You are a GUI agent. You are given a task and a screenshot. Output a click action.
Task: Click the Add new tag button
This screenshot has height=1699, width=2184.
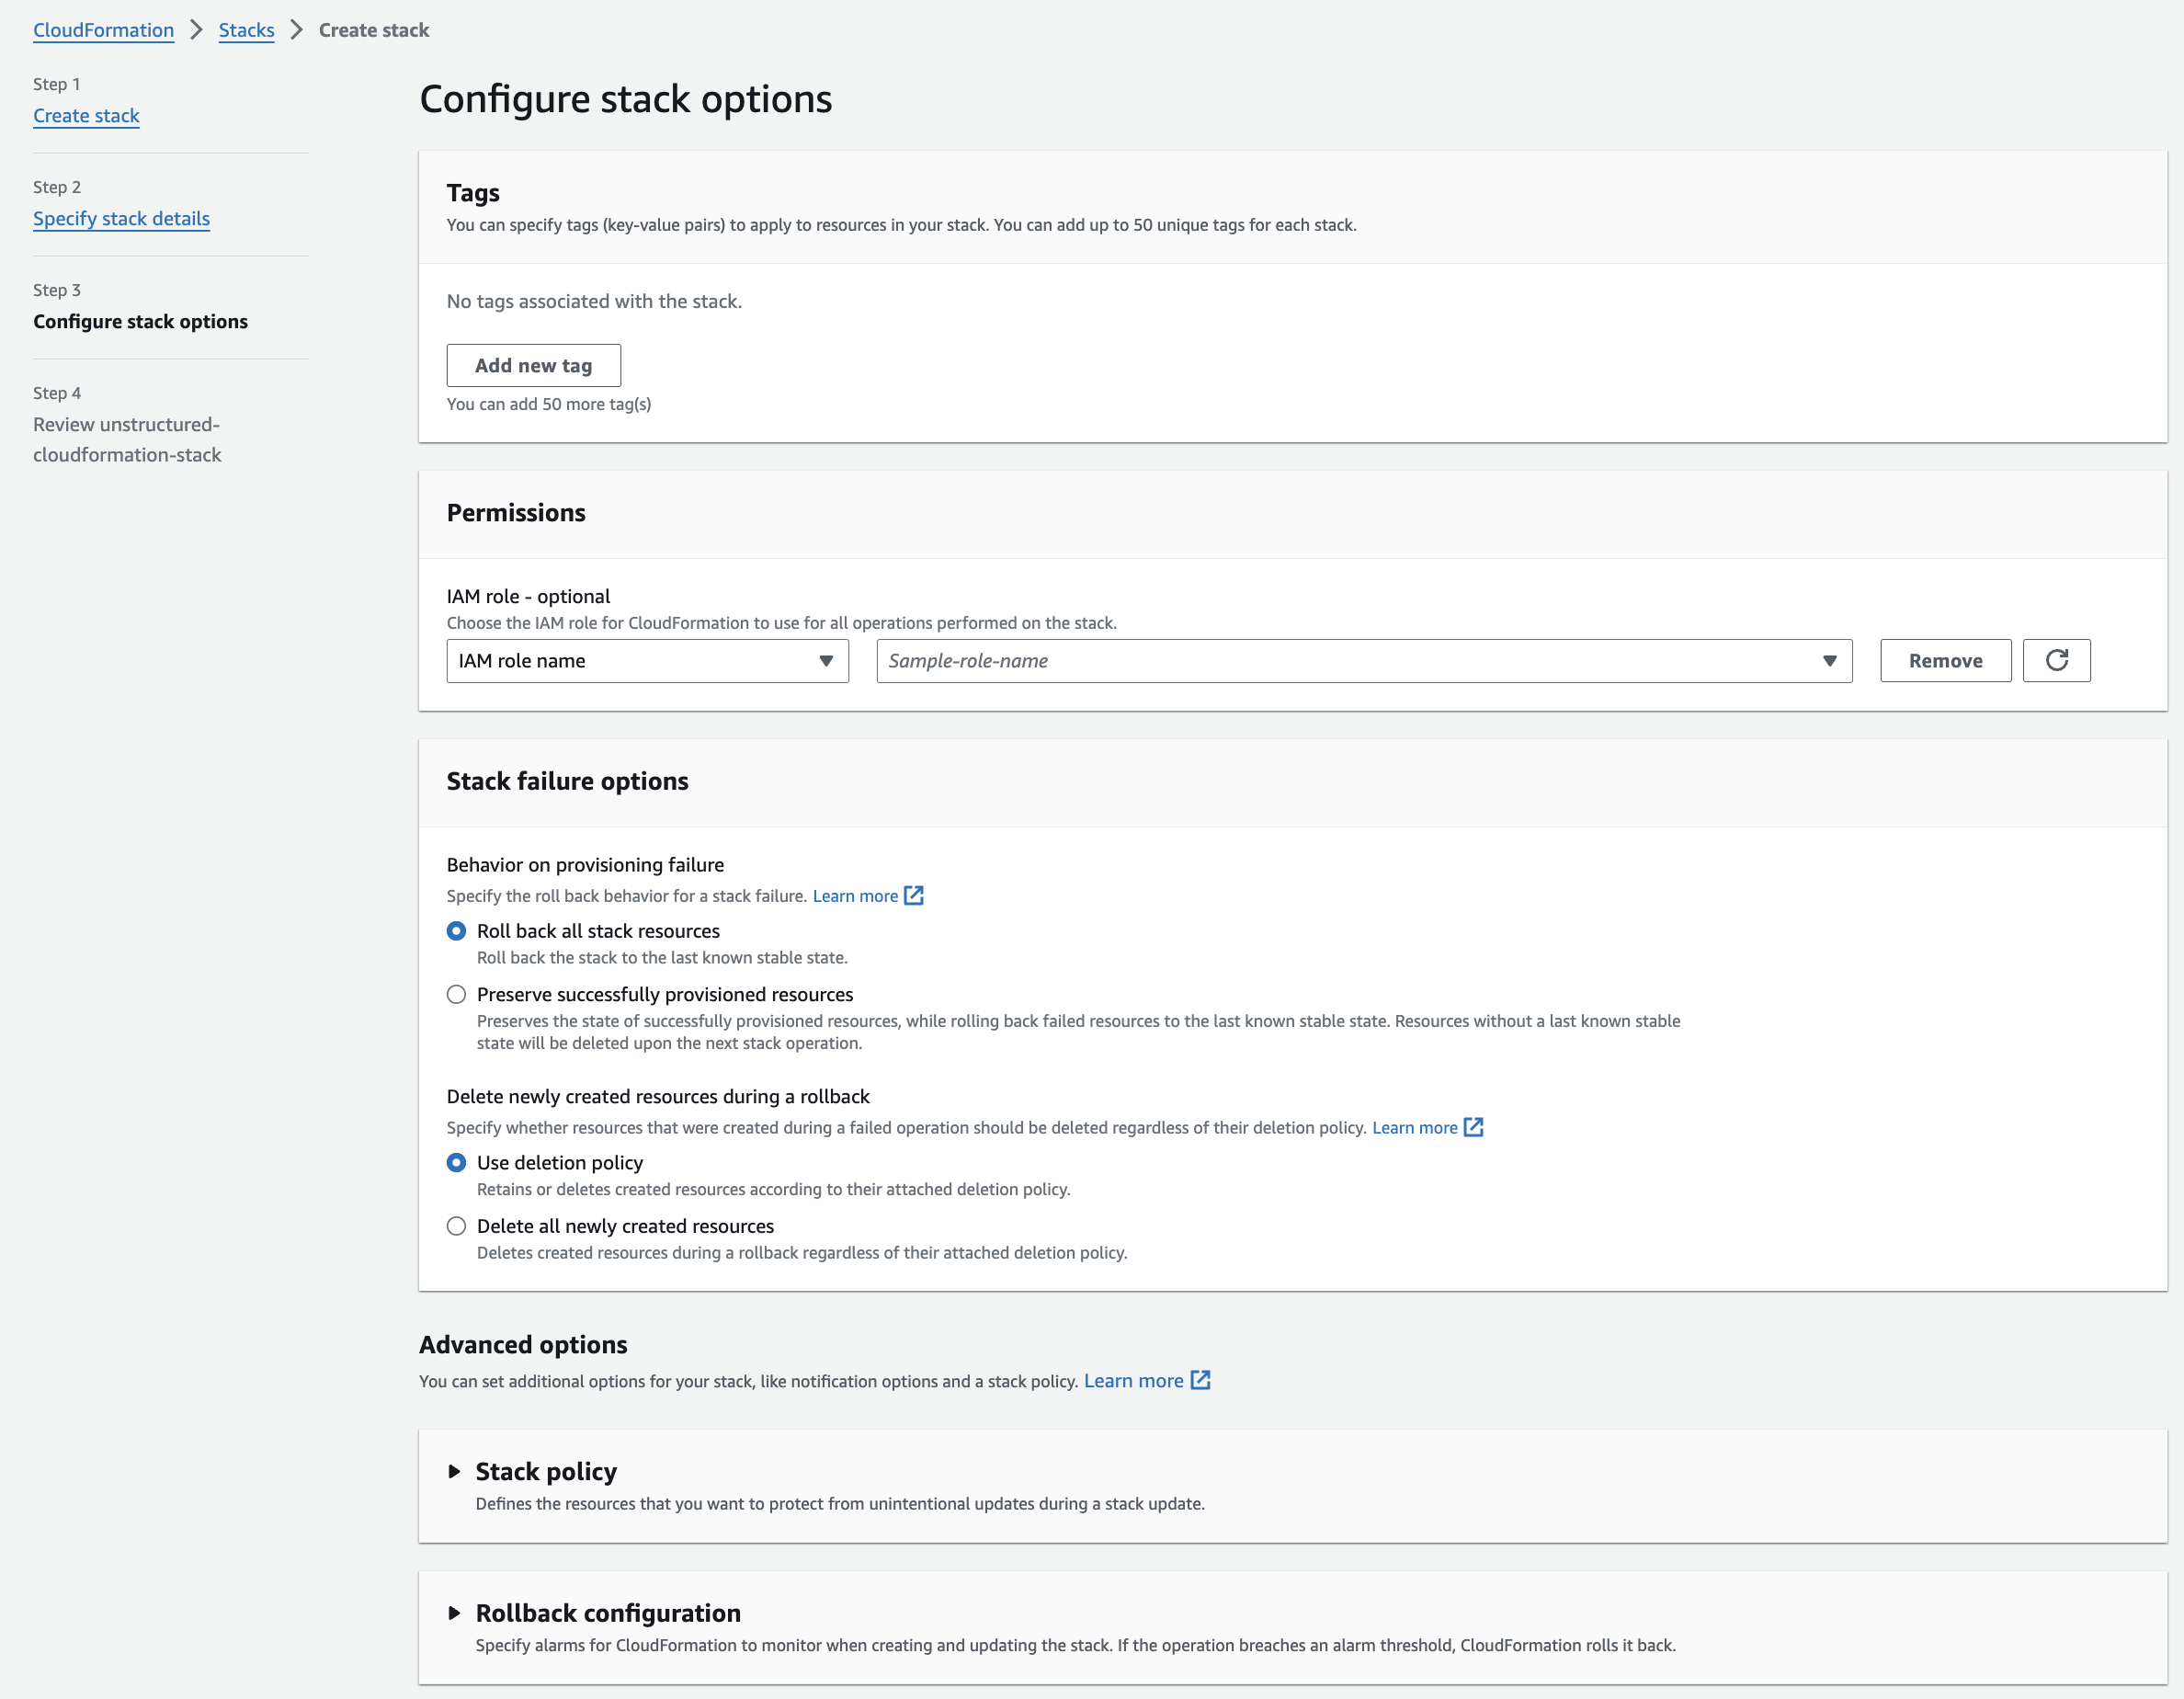point(533,365)
